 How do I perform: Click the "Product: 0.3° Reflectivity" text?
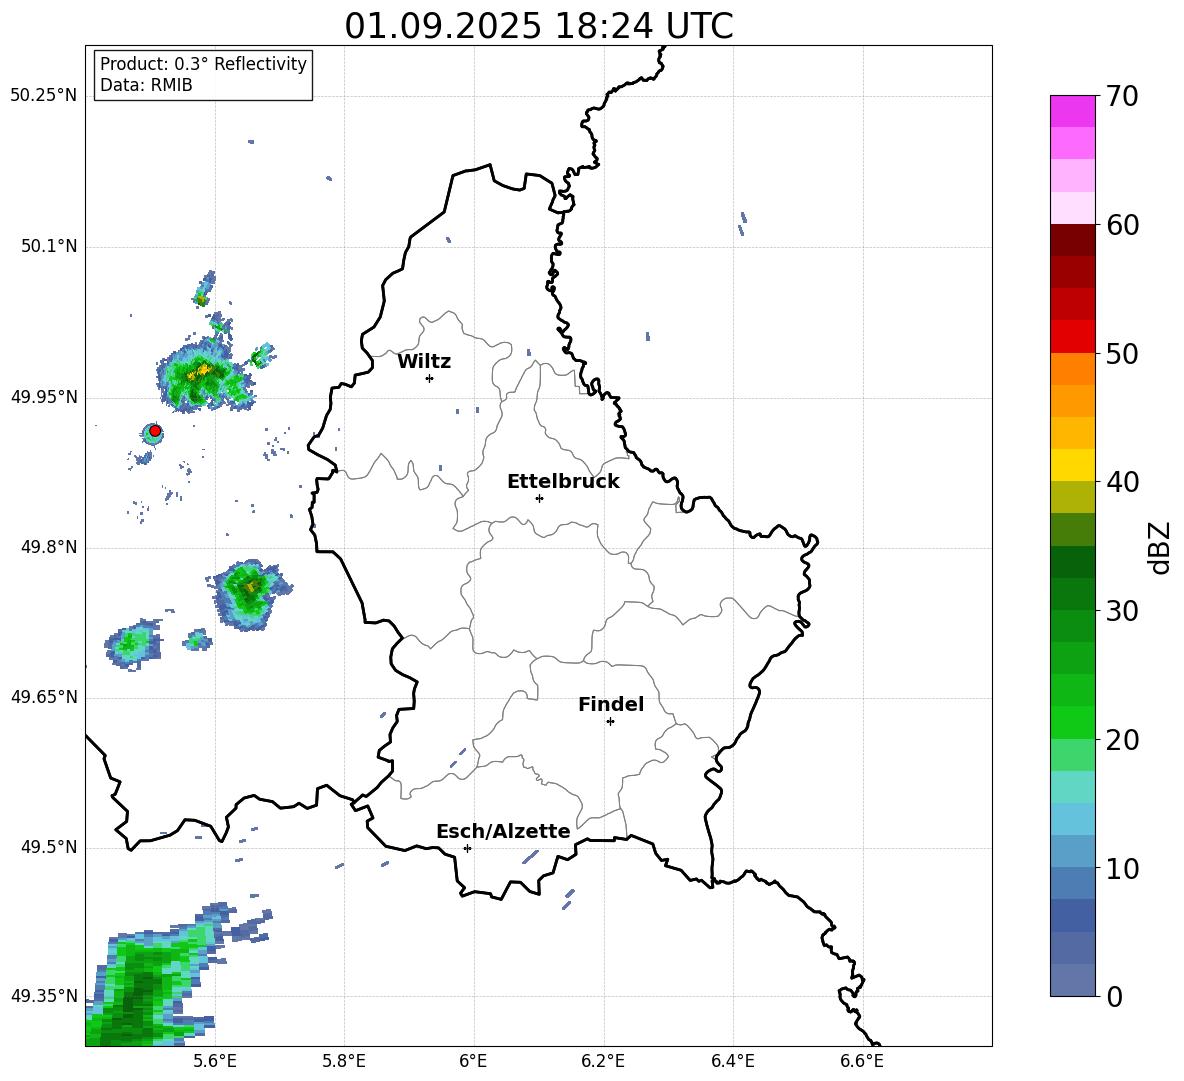(203, 63)
